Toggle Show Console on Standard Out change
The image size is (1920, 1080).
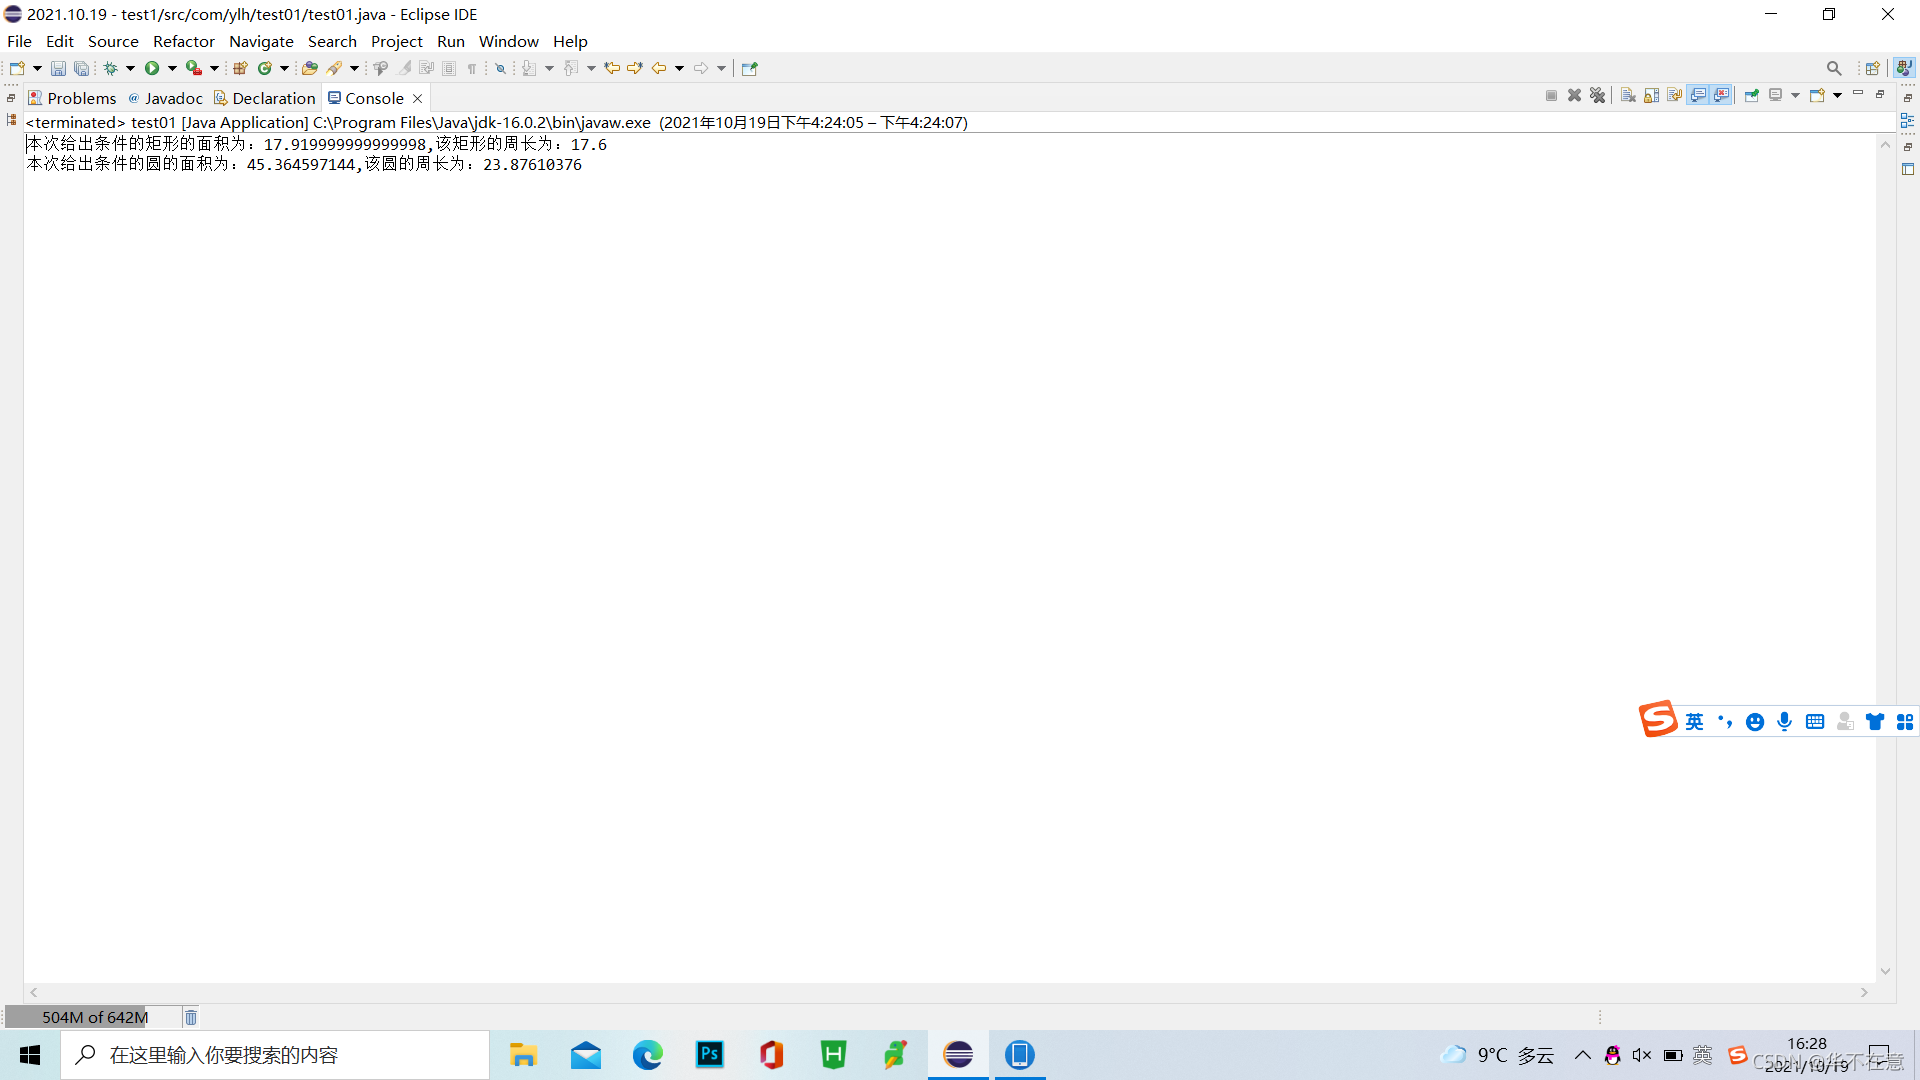(1698, 96)
